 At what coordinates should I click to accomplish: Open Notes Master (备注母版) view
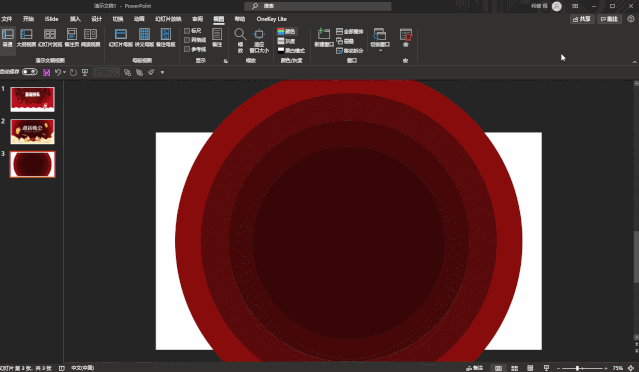click(x=165, y=37)
